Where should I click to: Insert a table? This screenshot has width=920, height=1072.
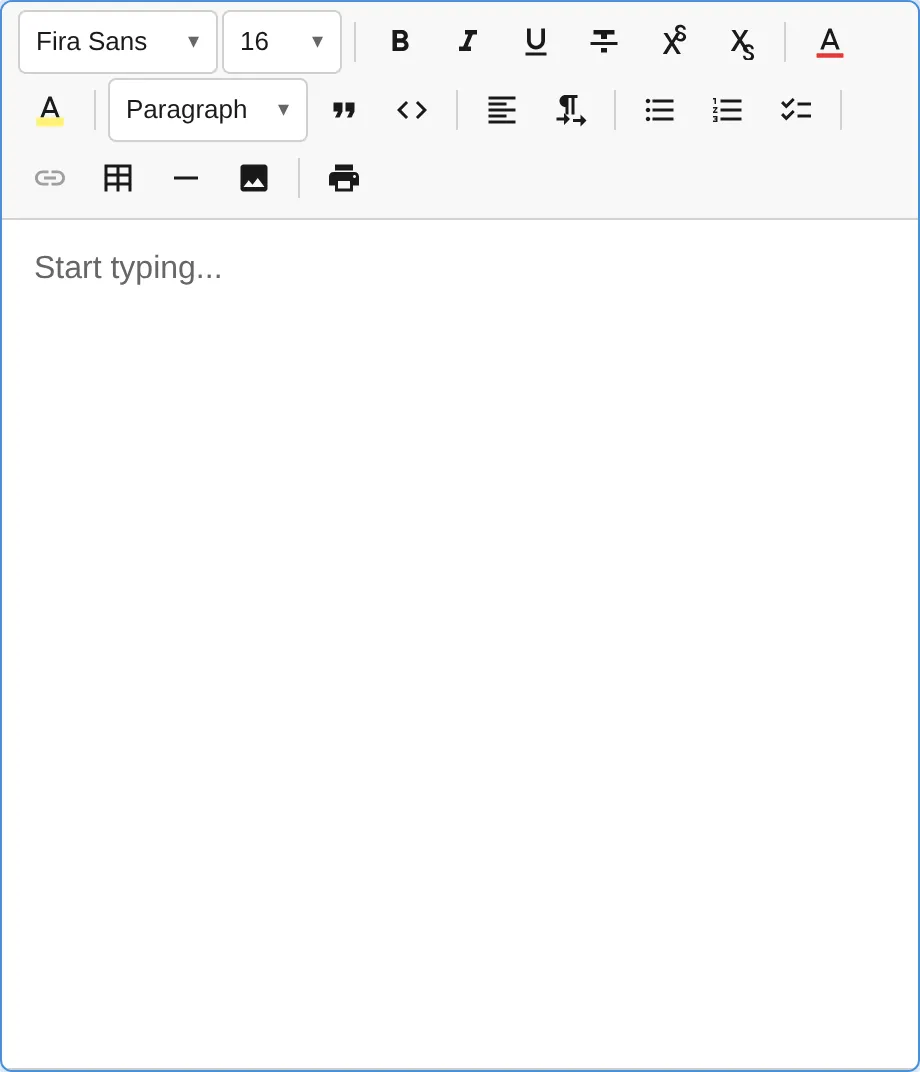118,178
